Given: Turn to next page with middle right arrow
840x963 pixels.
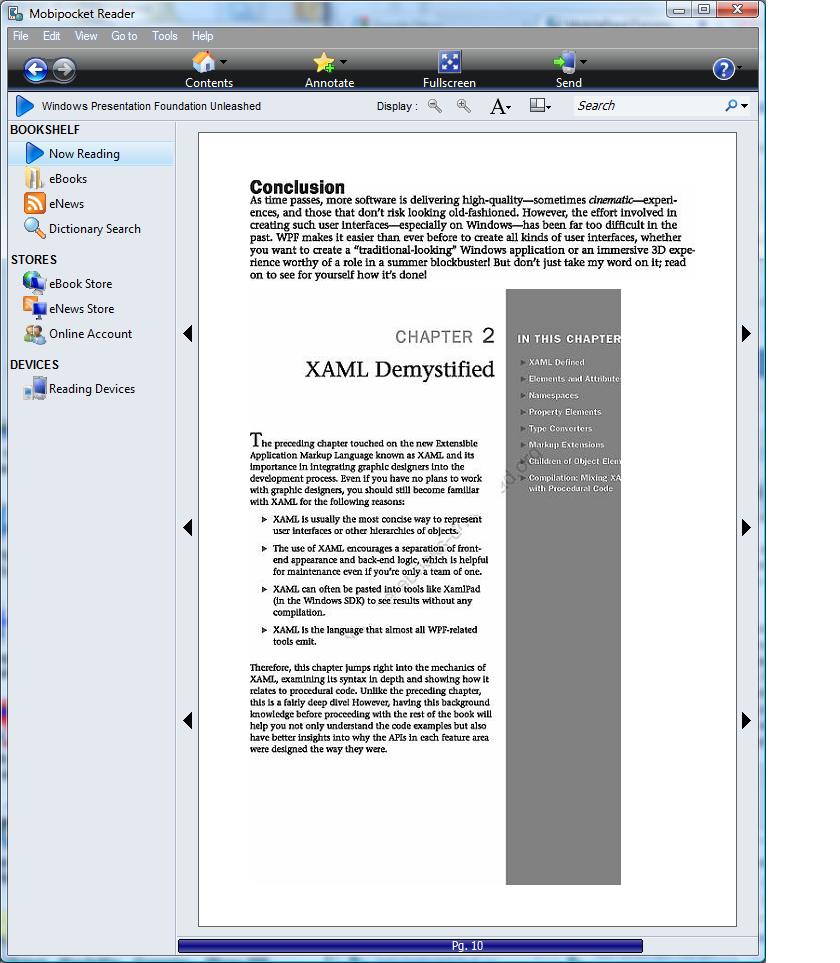Looking at the screenshot, I should [x=746, y=528].
